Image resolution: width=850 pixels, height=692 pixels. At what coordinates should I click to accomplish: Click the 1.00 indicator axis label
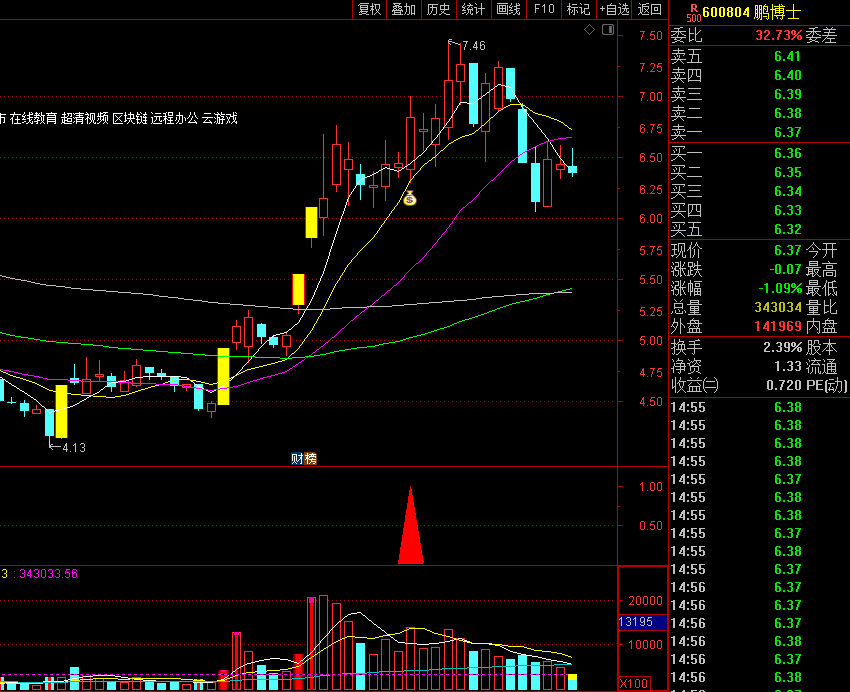651,487
